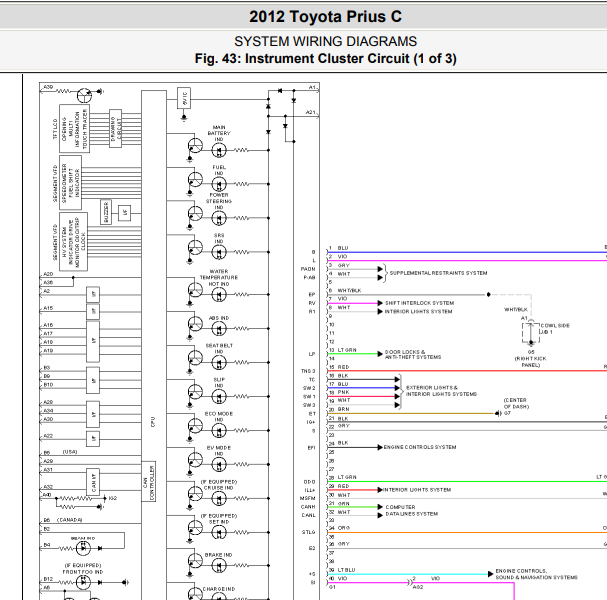The width and height of the screenshot is (607, 600).
Task: Select the '2012 Toyota Prius C' title
Action: tap(325, 17)
